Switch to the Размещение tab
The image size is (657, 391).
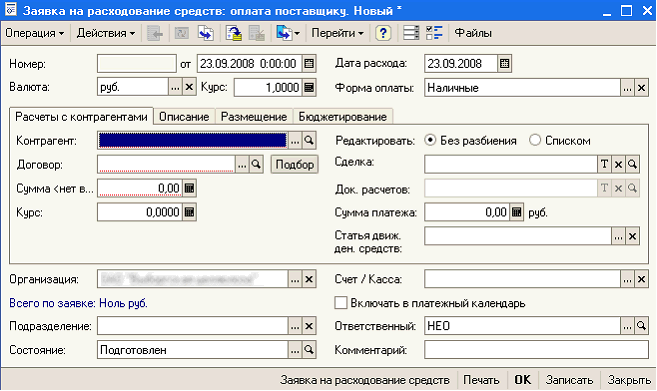254,117
